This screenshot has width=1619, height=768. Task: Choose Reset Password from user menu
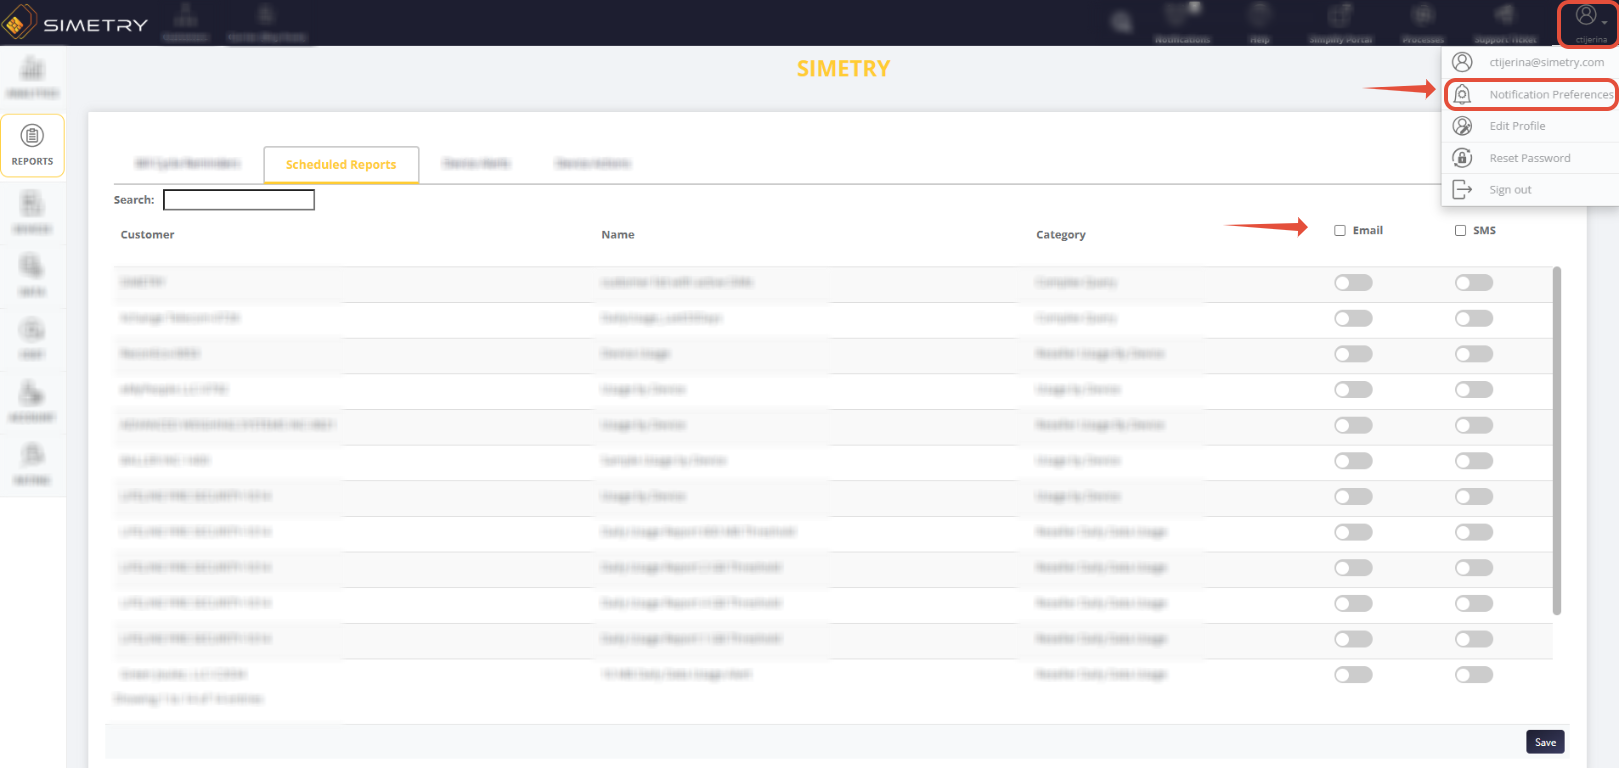[1530, 158]
